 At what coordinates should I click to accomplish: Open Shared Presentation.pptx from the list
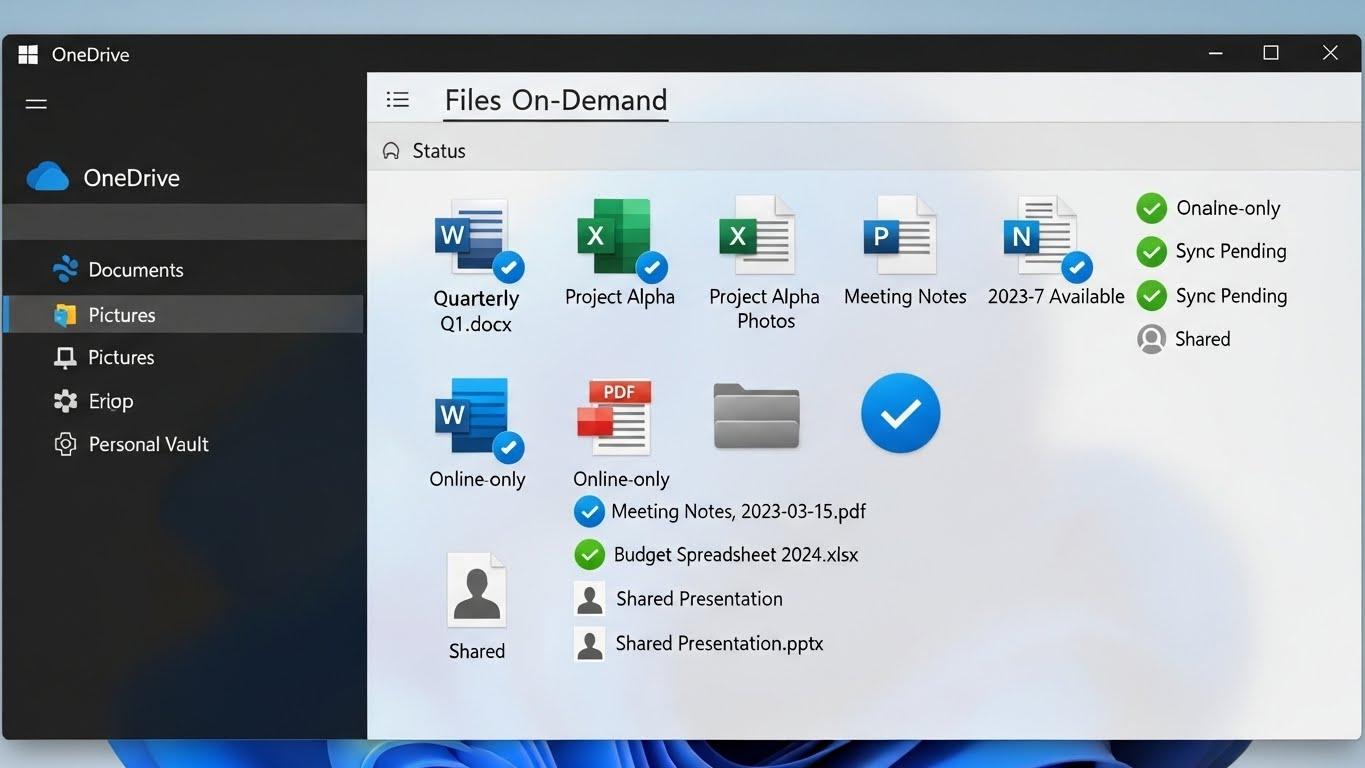click(719, 643)
